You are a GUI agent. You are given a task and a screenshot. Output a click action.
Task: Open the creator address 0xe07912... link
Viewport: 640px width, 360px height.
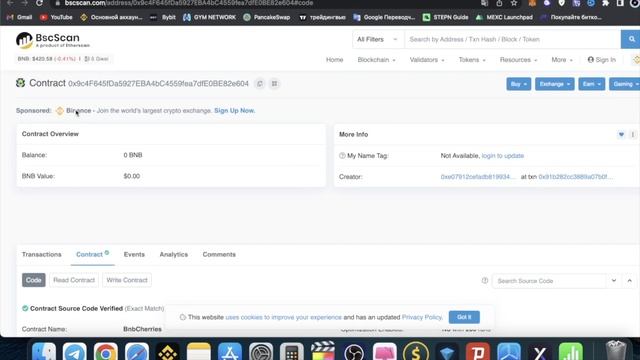(478, 177)
